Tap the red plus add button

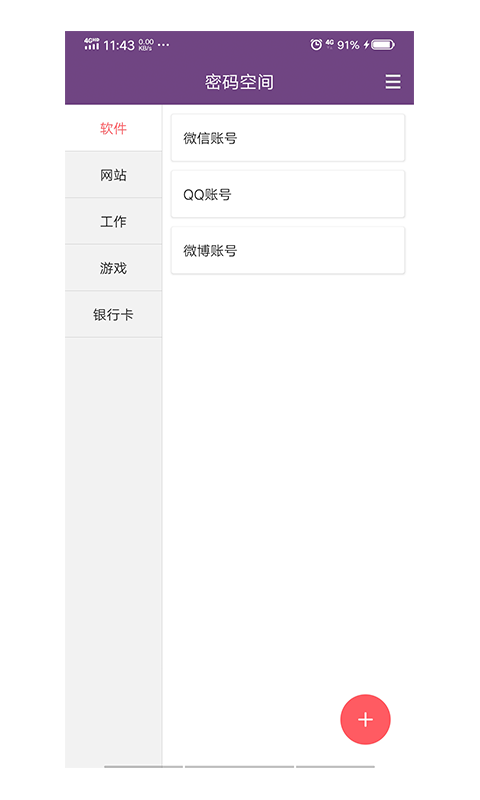(365, 719)
